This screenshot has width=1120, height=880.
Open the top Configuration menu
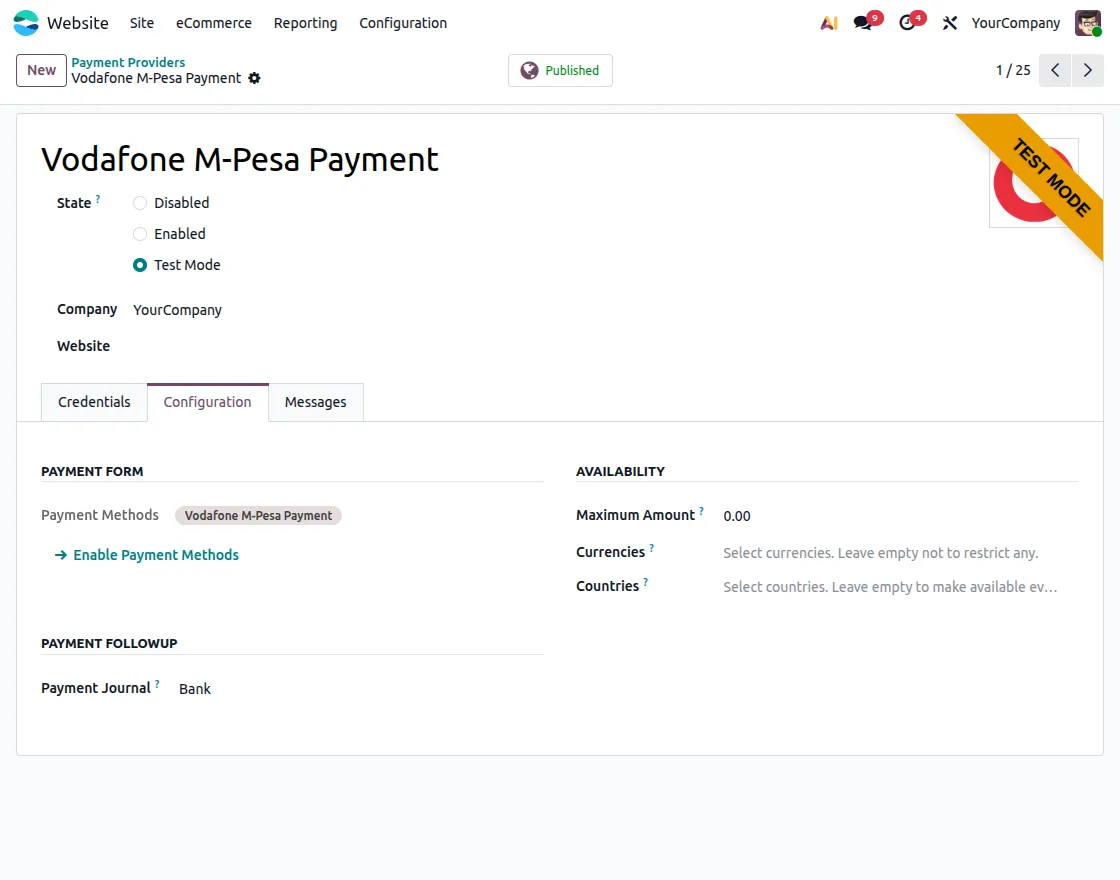[403, 23]
